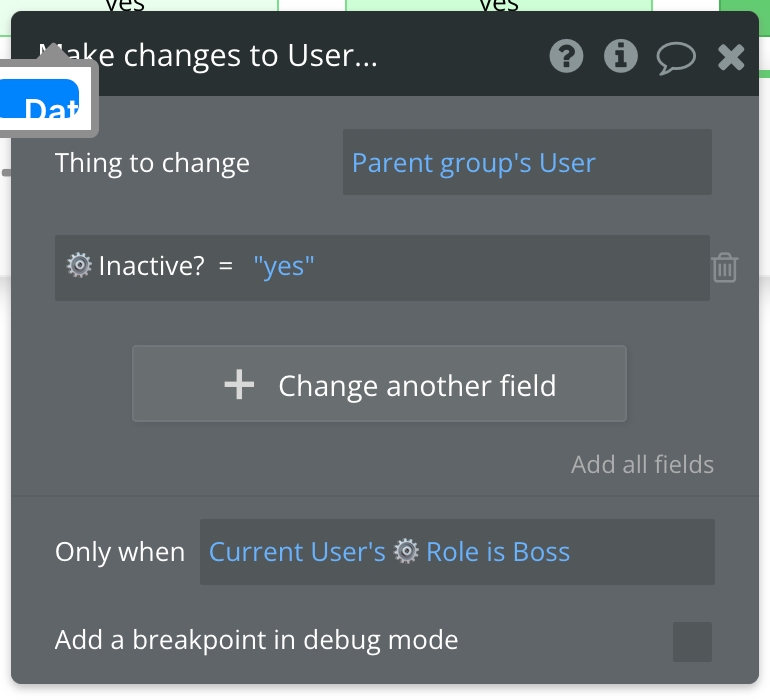Select the Inactive? field name
Screen dimensions: 770x700
[x=151, y=267]
